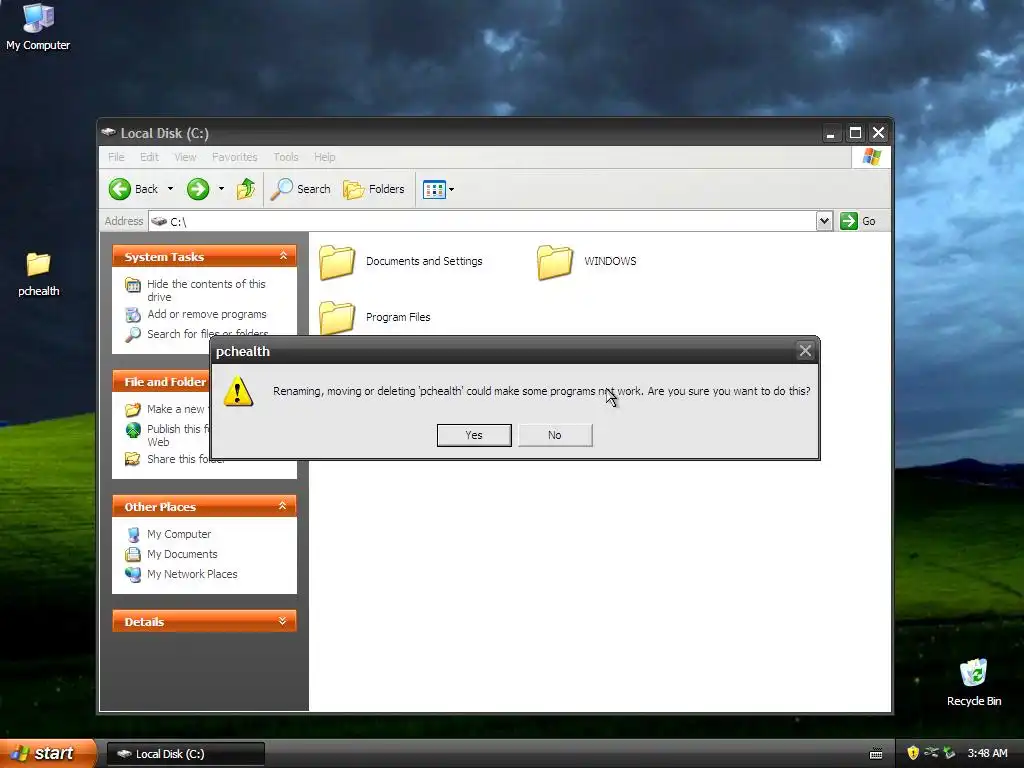Open My Network Places link

tap(192, 574)
